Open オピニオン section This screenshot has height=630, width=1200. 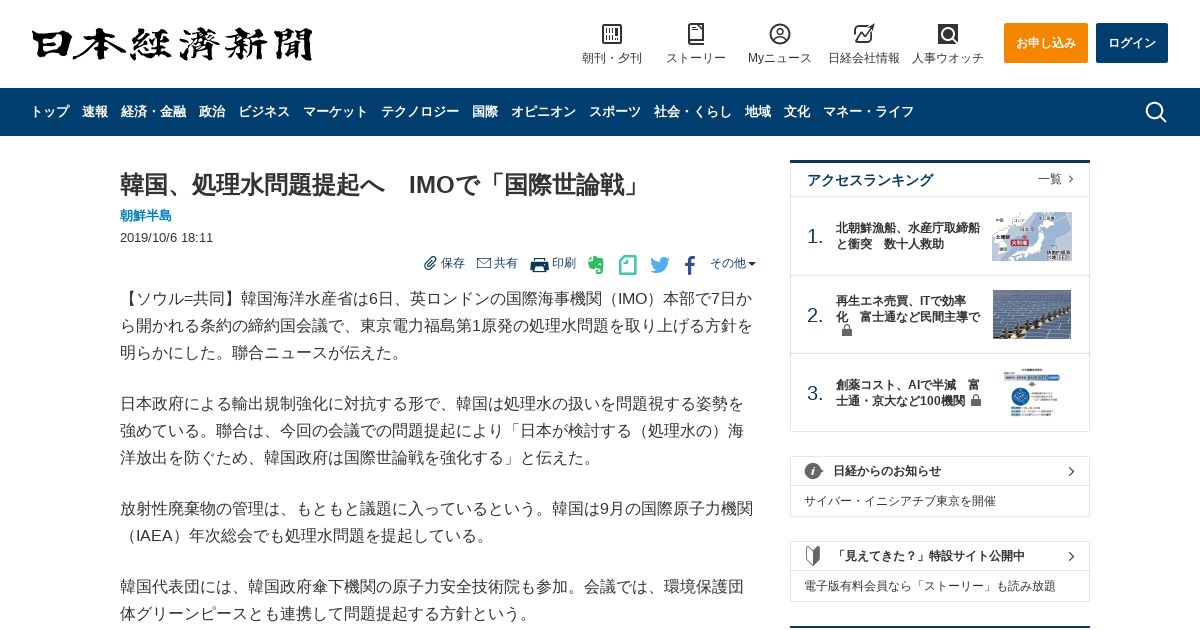[x=543, y=112]
